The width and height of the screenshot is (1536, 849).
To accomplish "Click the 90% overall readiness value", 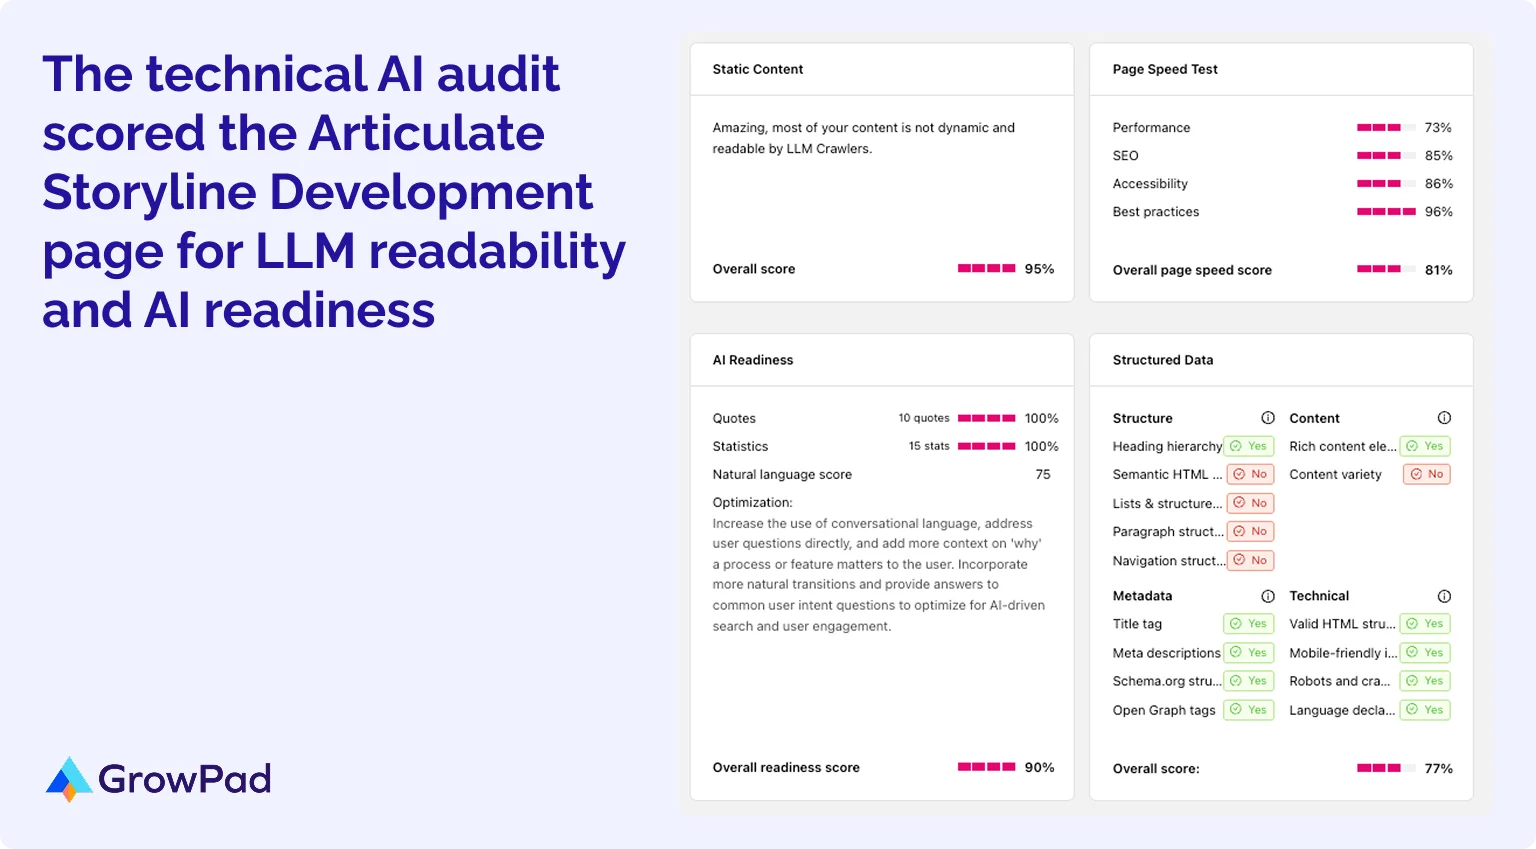I will tap(1039, 767).
